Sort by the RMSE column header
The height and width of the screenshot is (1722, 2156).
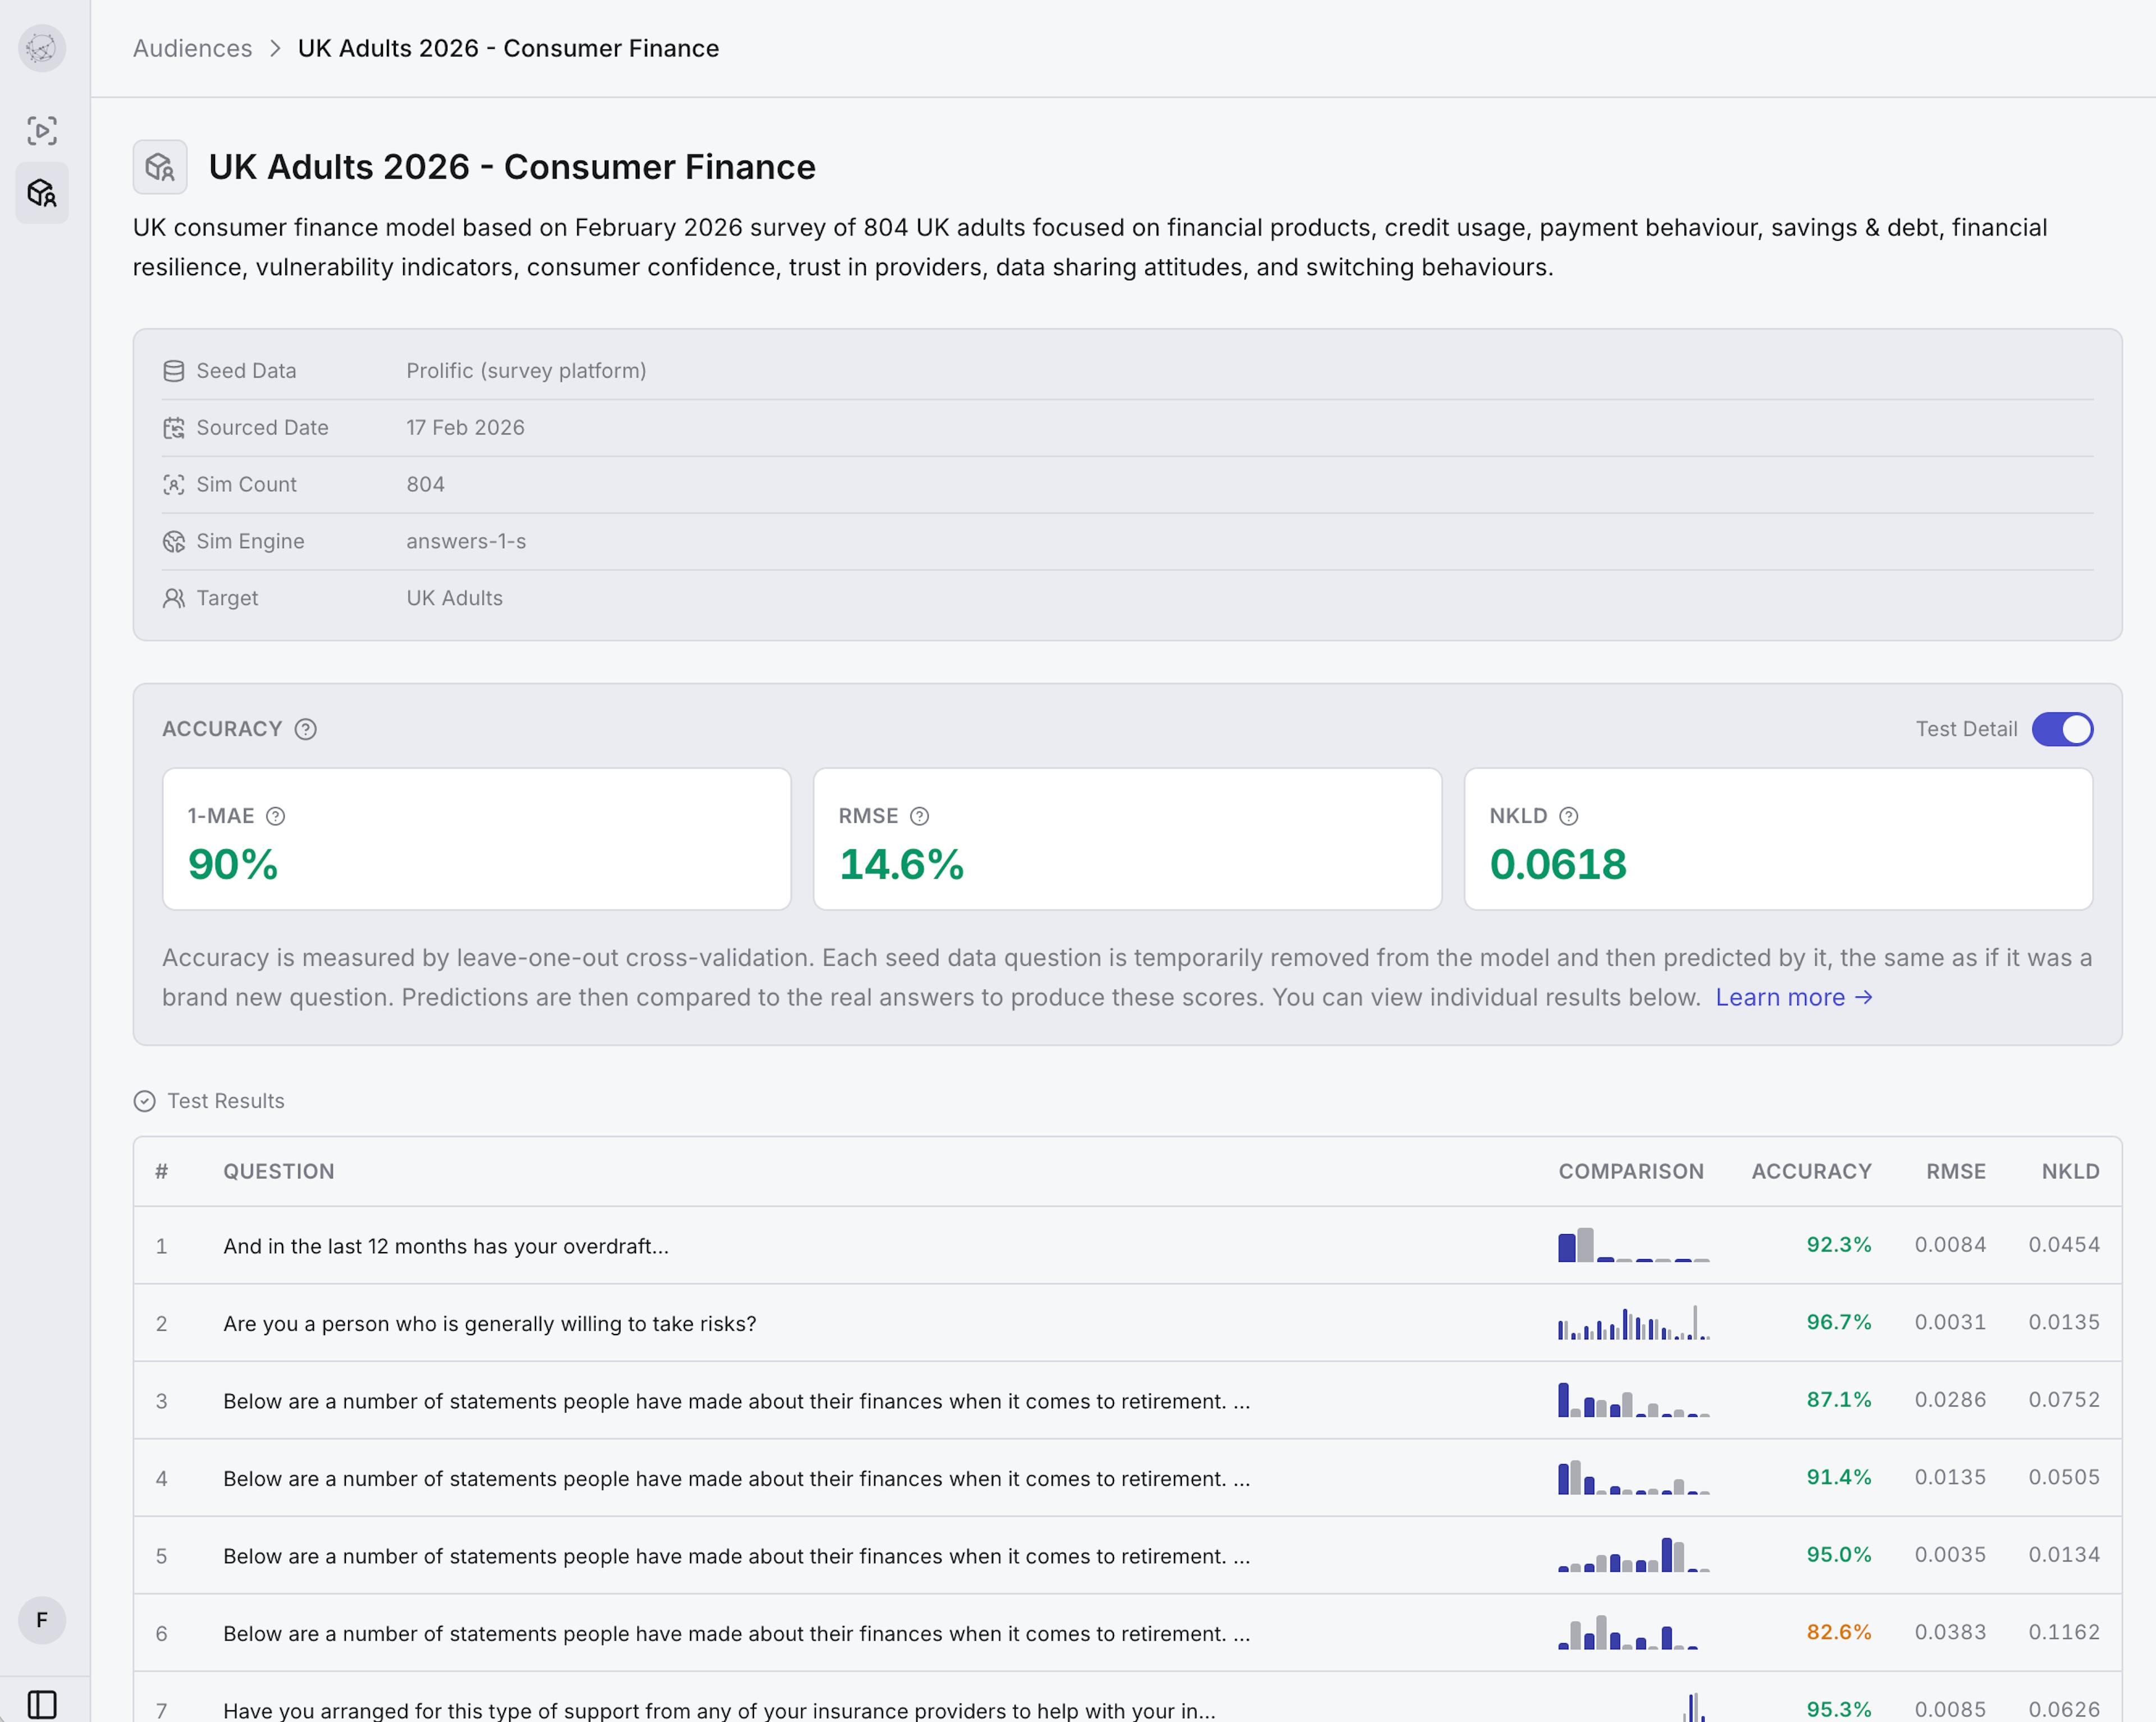(x=1955, y=1171)
